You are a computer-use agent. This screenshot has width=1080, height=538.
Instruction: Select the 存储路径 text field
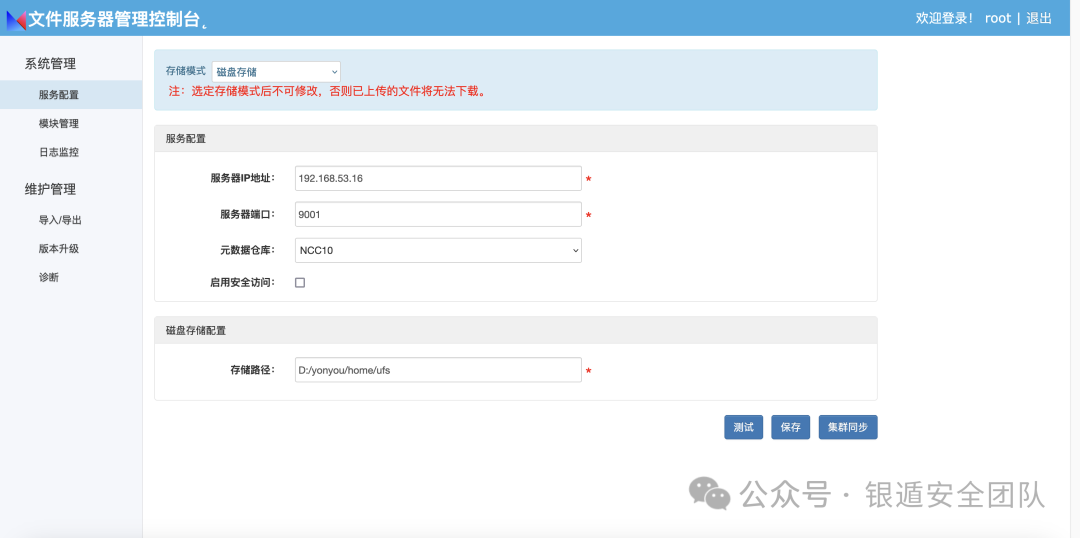point(438,370)
